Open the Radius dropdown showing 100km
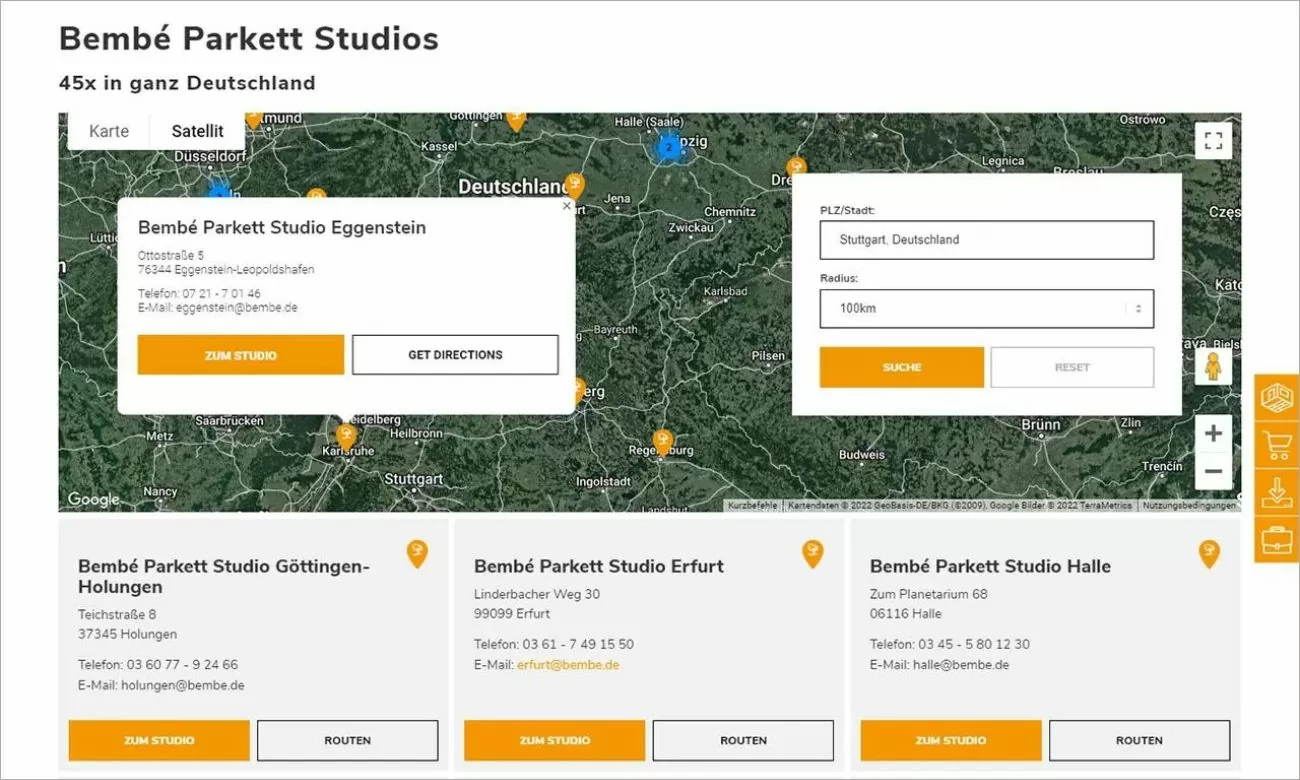The height and width of the screenshot is (780, 1300). [986, 309]
